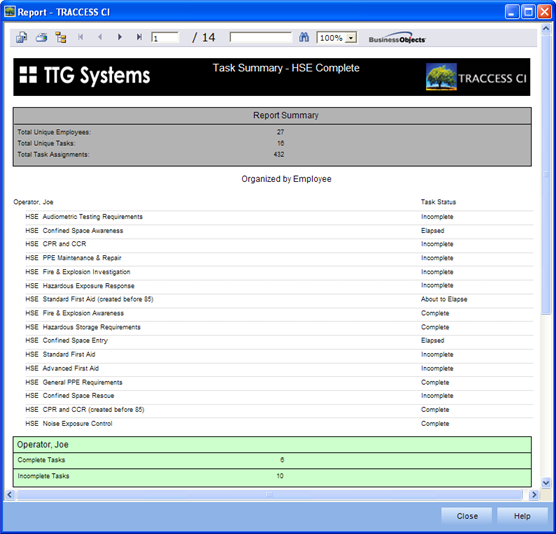
Task: Click the vertical scrollbar down arrow
Action: point(546,482)
